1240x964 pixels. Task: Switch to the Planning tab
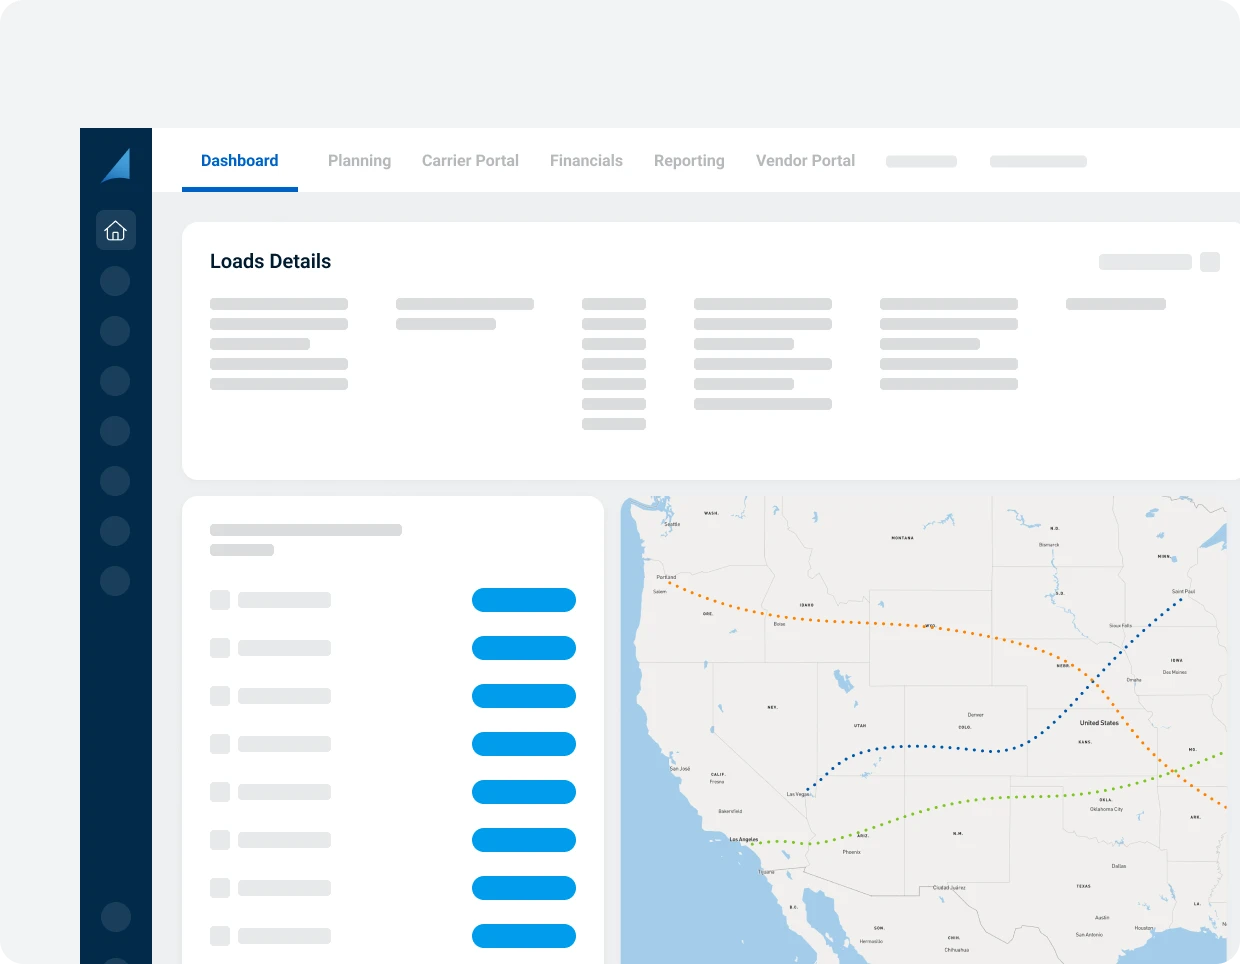(x=359, y=161)
